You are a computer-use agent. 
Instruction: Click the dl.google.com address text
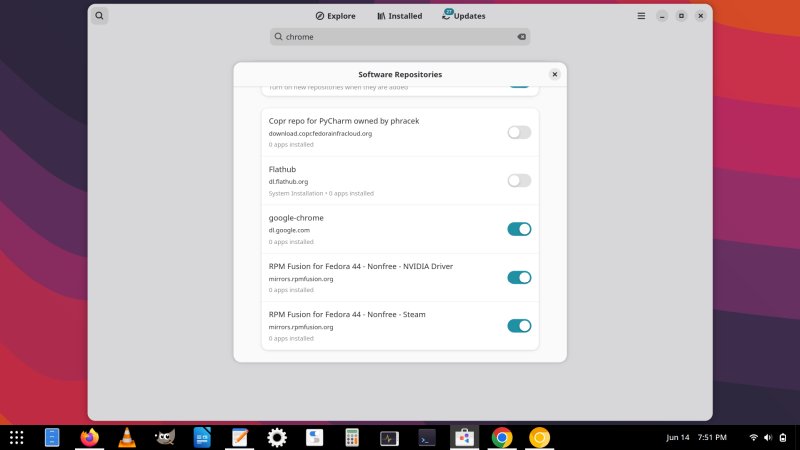point(289,230)
